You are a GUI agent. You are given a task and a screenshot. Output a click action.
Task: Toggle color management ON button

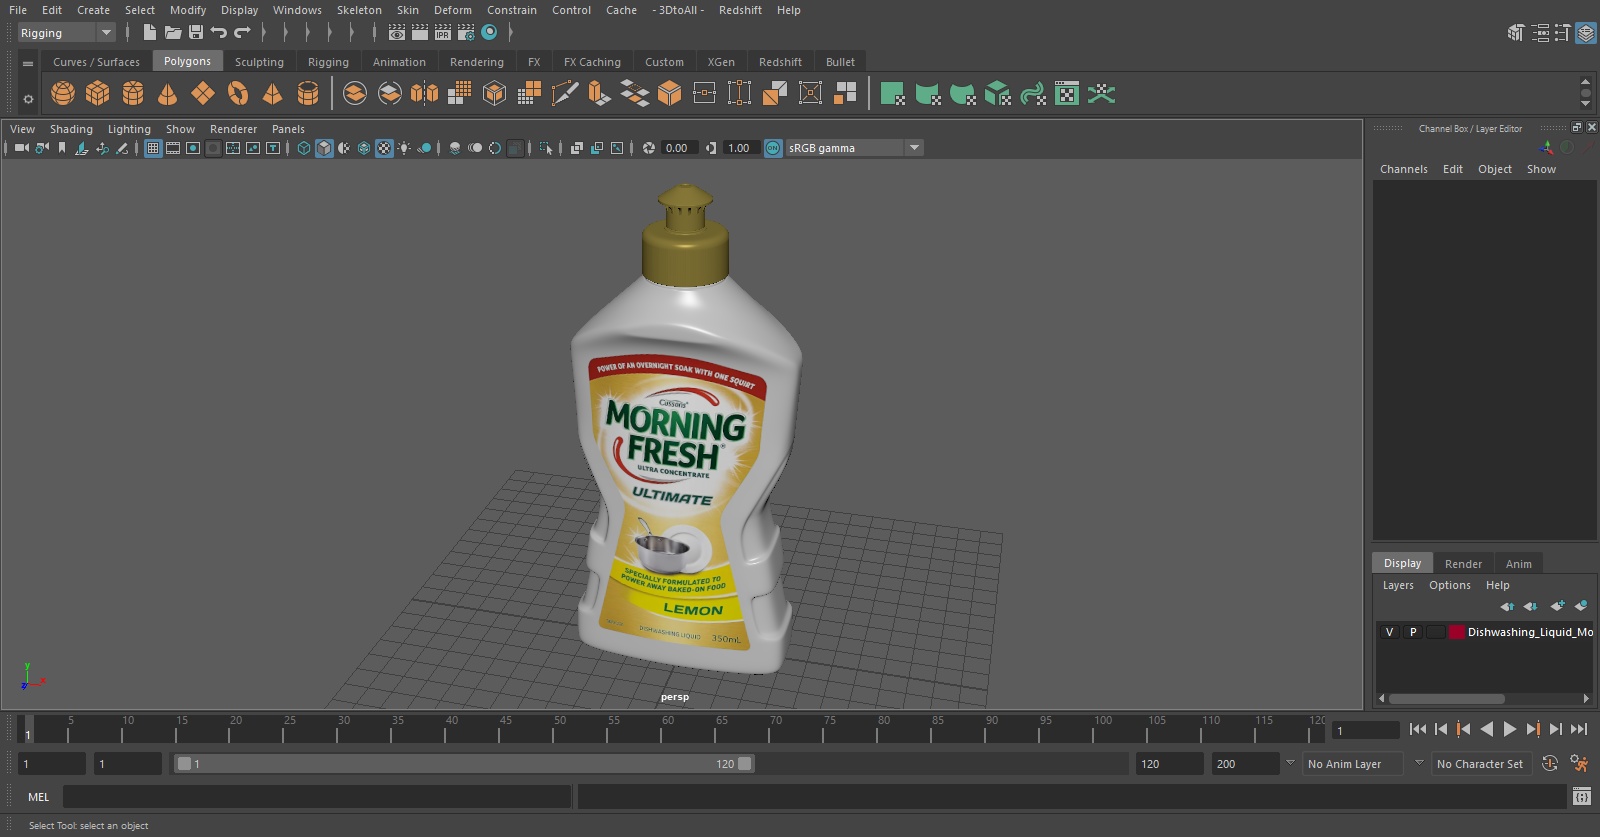(x=773, y=148)
